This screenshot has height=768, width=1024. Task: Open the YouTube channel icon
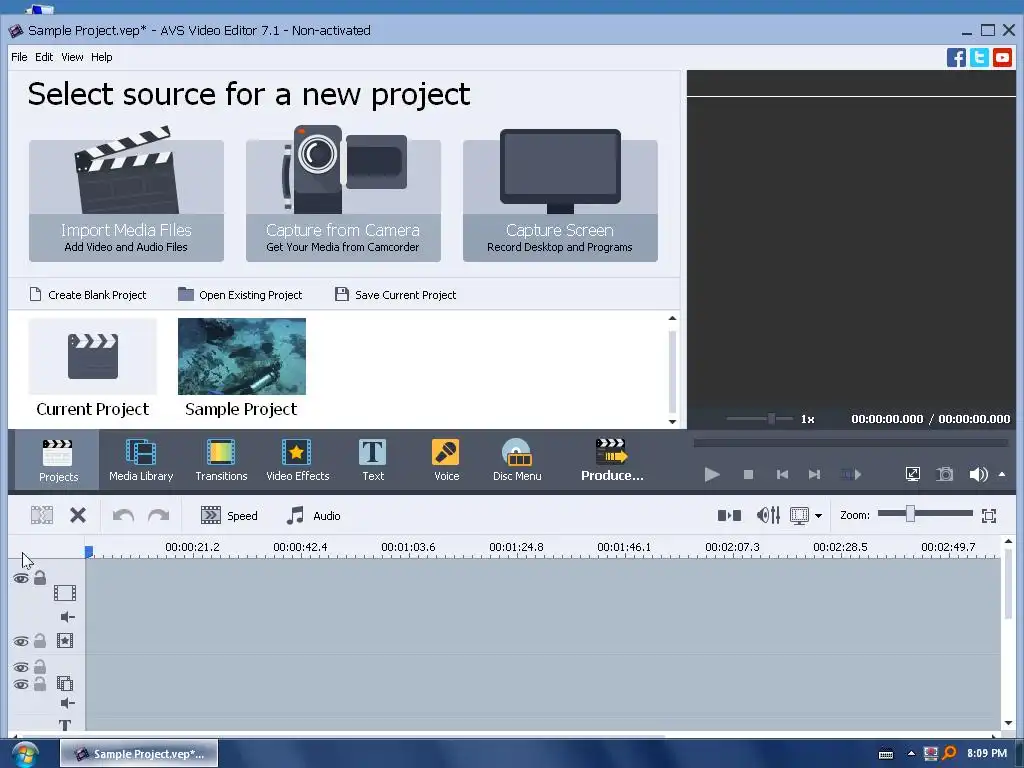click(x=1002, y=57)
